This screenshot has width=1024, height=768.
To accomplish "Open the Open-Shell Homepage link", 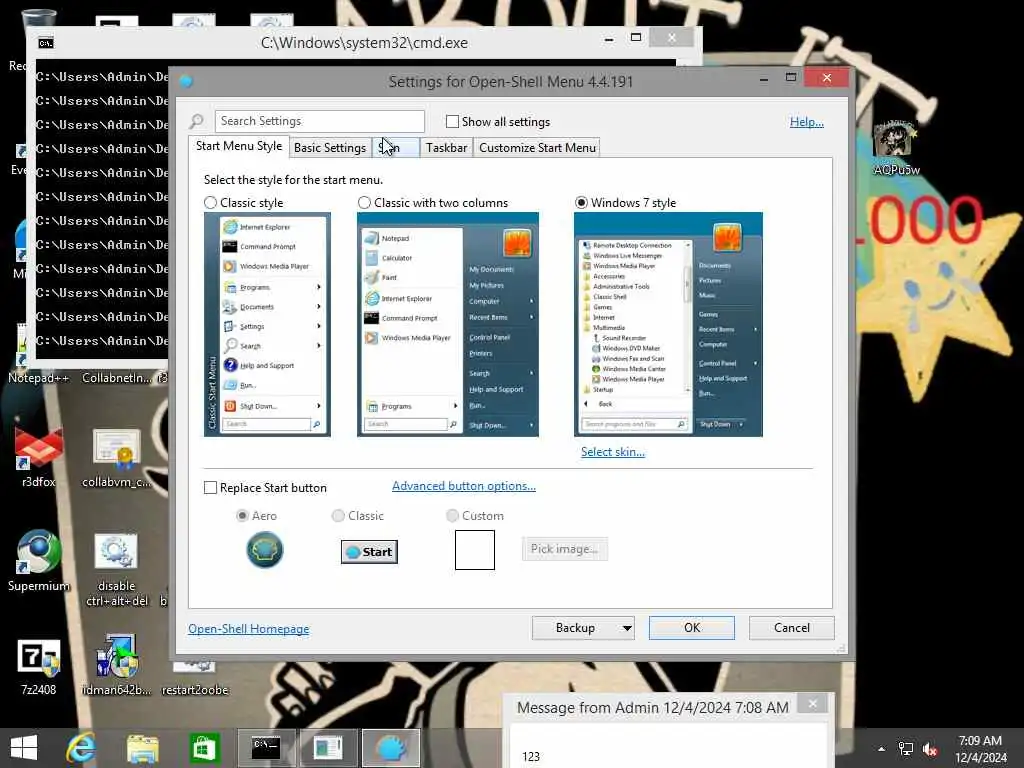I will pyautogui.click(x=249, y=629).
